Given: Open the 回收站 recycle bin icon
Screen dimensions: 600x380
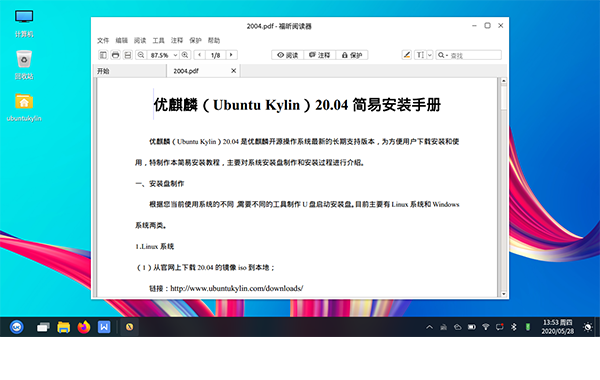Looking at the screenshot, I should [x=24, y=65].
